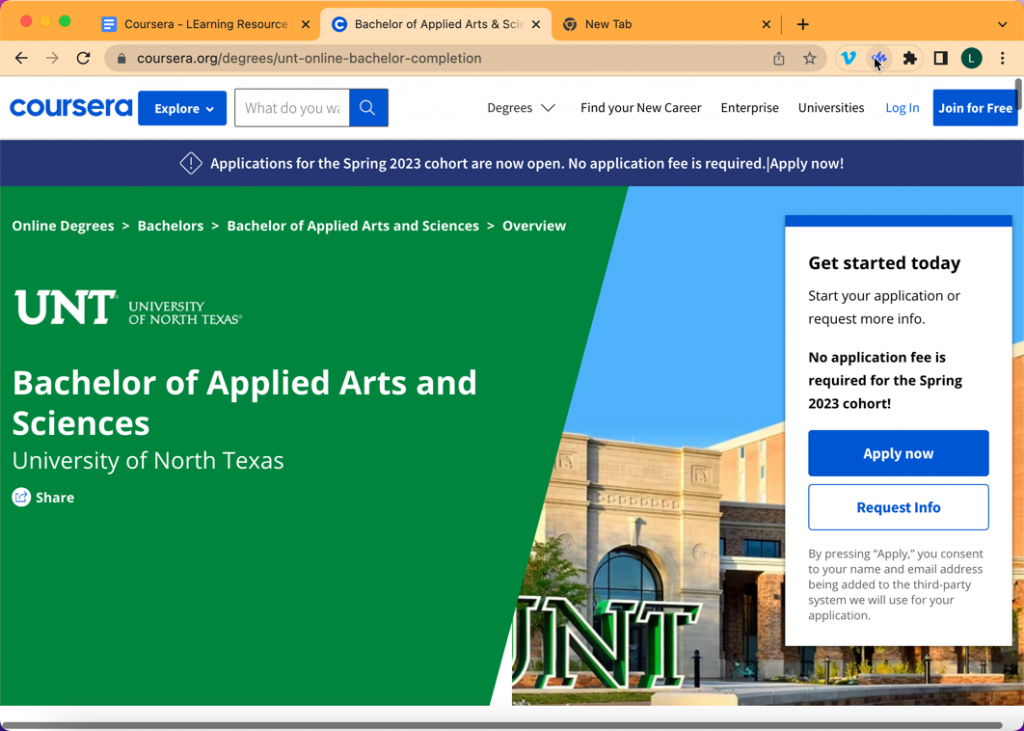The height and width of the screenshot is (731, 1024).
Task: Click the Get started today heading
Action: pyautogui.click(x=884, y=263)
